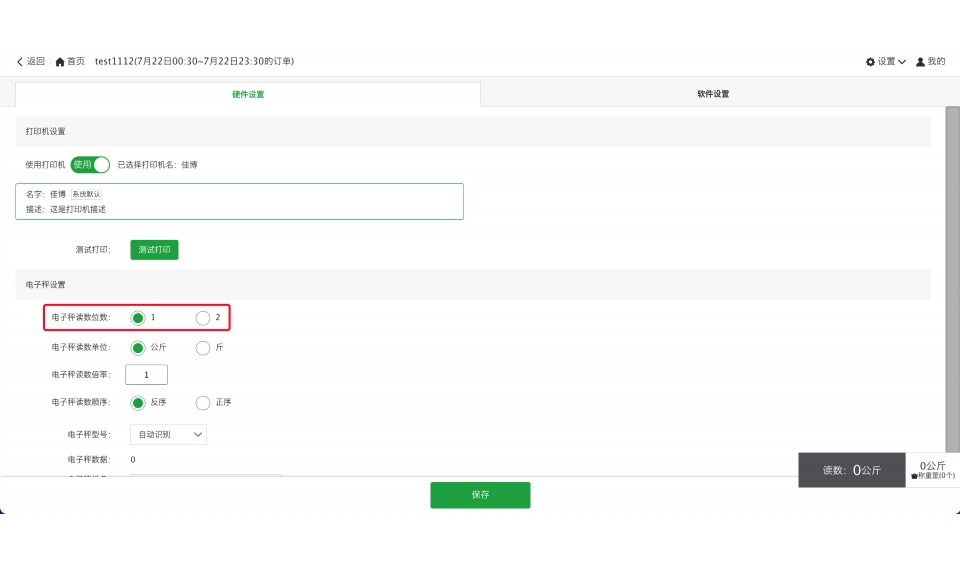The width and height of the screenshot is (960, 561).
Task: Select the 佳博 printer entry box
Action: pyautogui.click(x=240, y=201)
